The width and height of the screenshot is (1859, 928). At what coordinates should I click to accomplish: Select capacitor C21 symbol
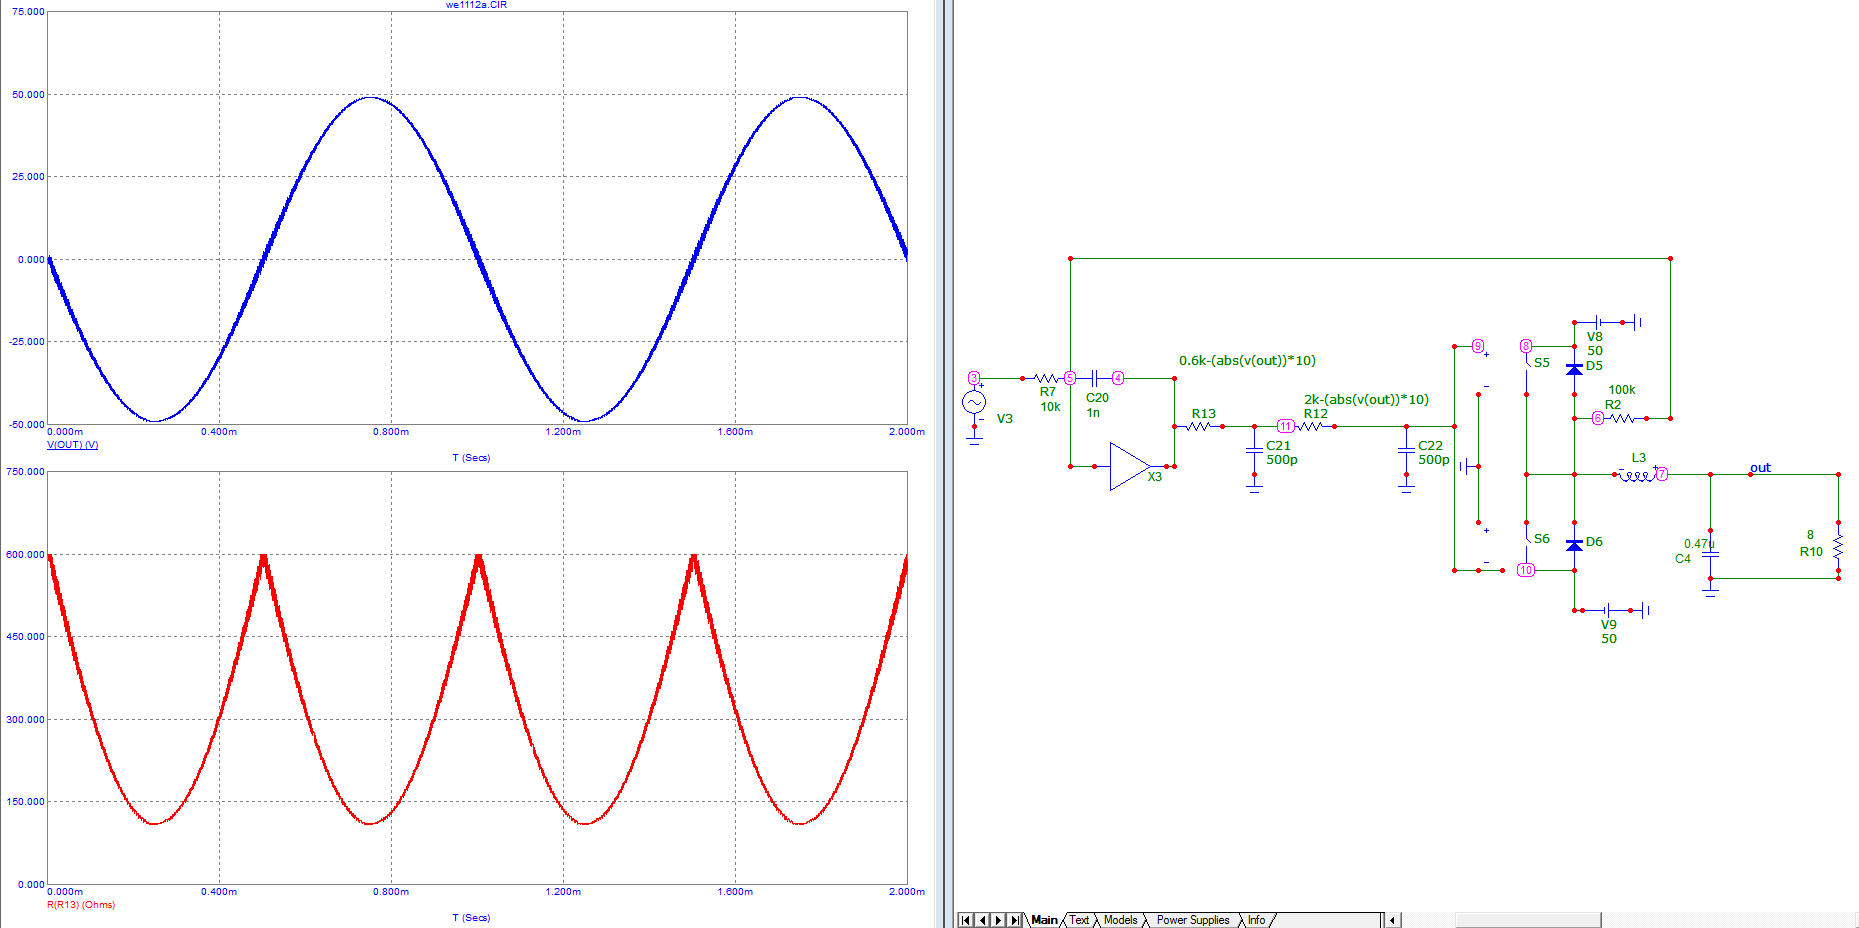[x=1254, y=452]
